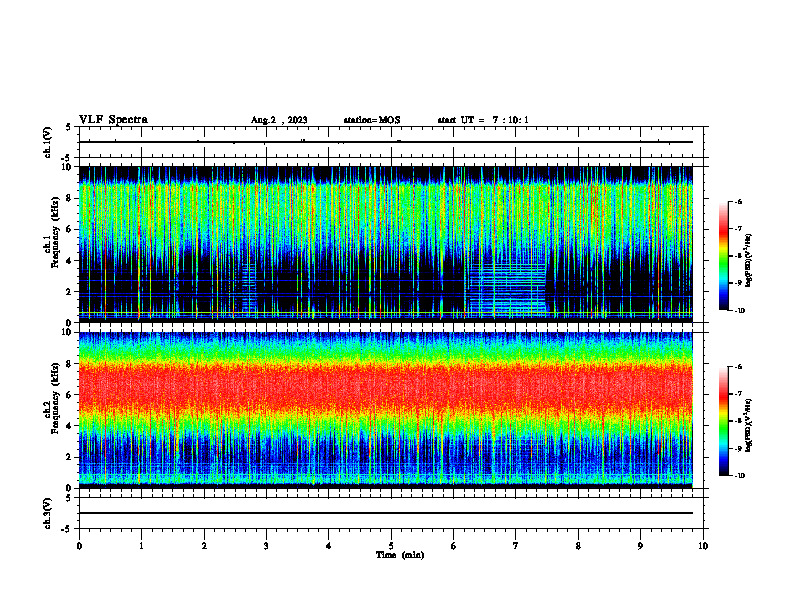Click the ch.2 colorbar units label
The width and height of the screenshot is (792, 612).
coord(749,425)
